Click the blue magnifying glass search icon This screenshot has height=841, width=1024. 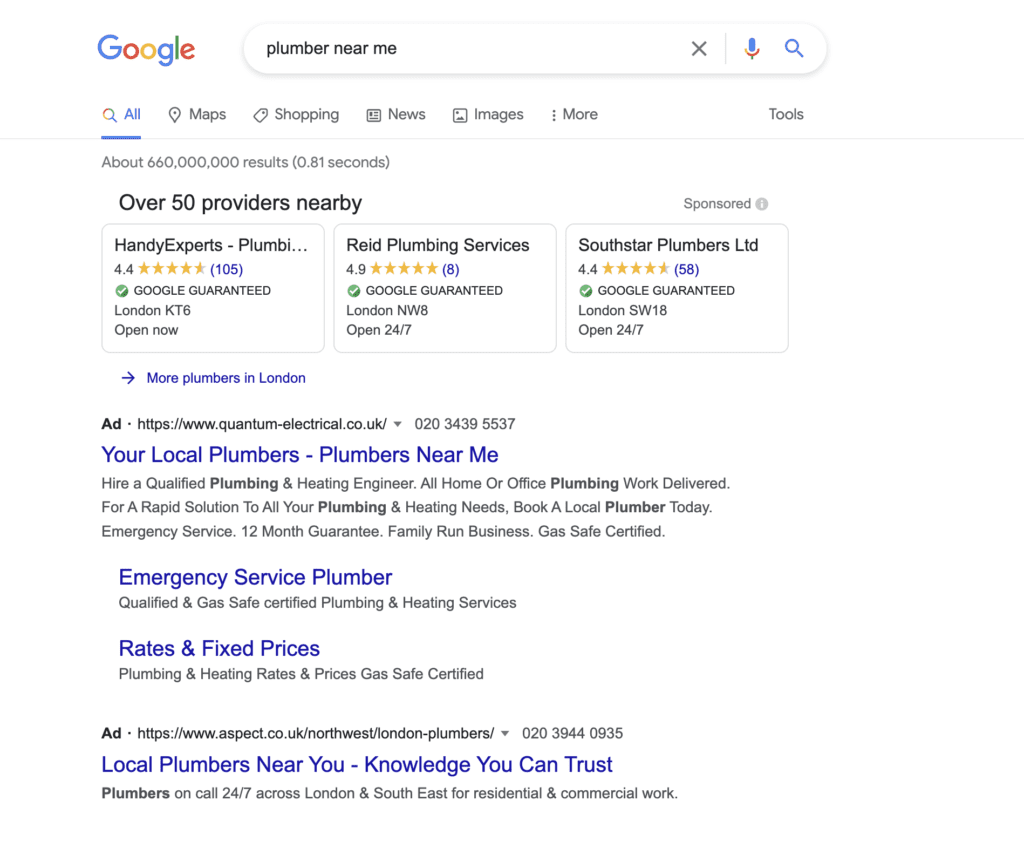pos(794,49)
